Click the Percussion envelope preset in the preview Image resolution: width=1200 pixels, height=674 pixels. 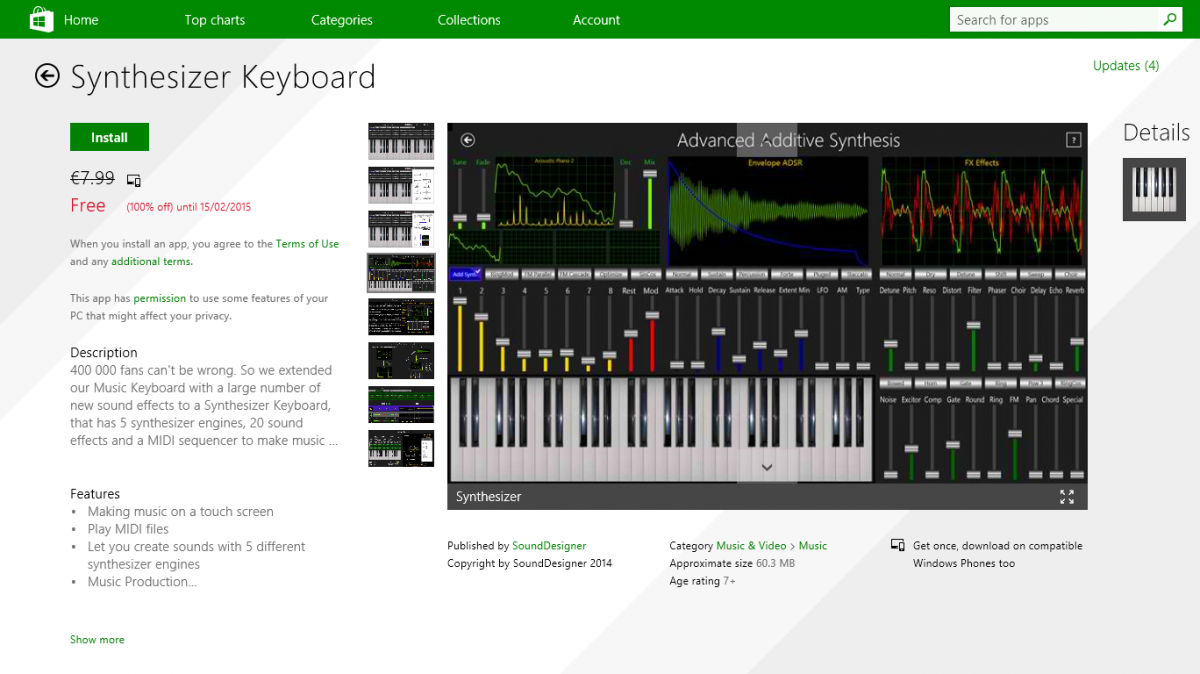click(750, 274)
